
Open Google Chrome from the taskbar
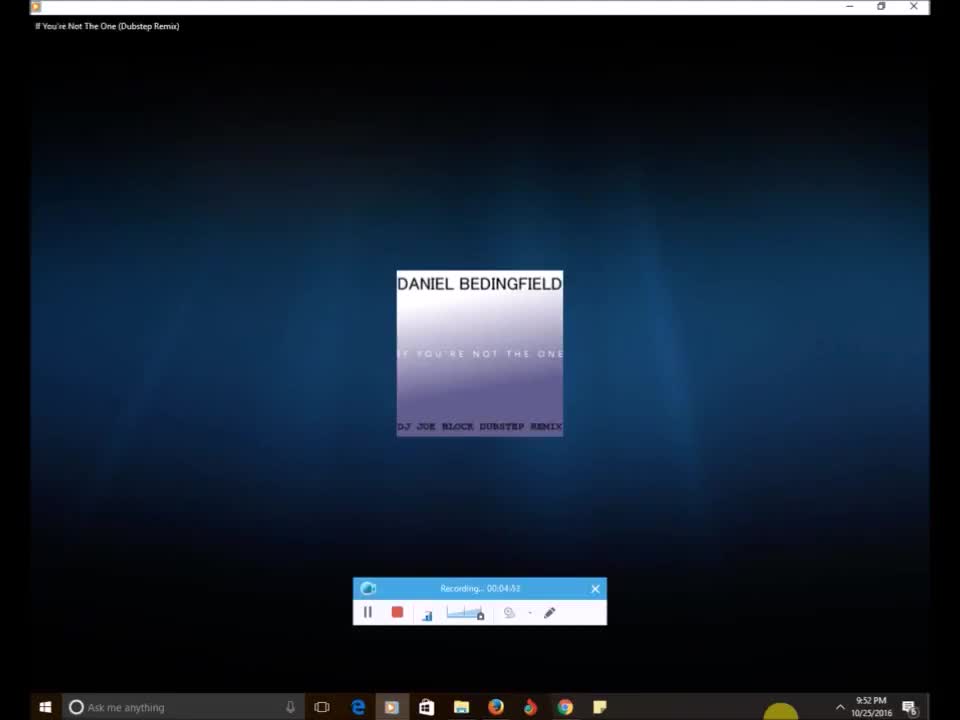point(564,707)
